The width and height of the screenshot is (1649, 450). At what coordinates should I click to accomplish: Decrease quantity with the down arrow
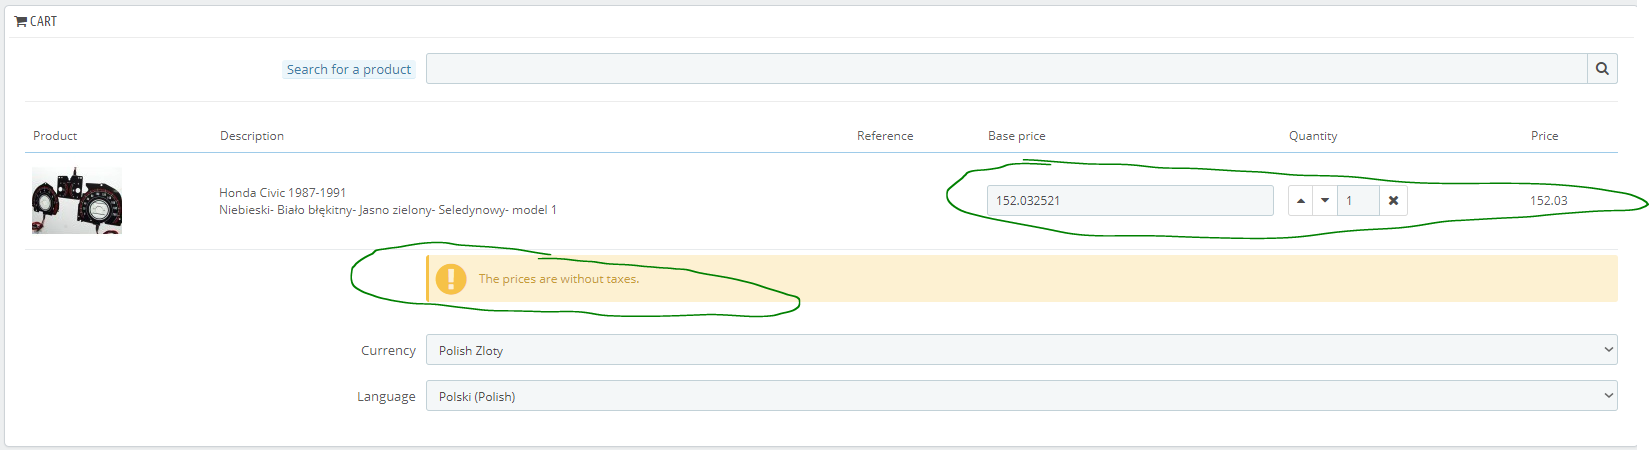(1325, 201)
